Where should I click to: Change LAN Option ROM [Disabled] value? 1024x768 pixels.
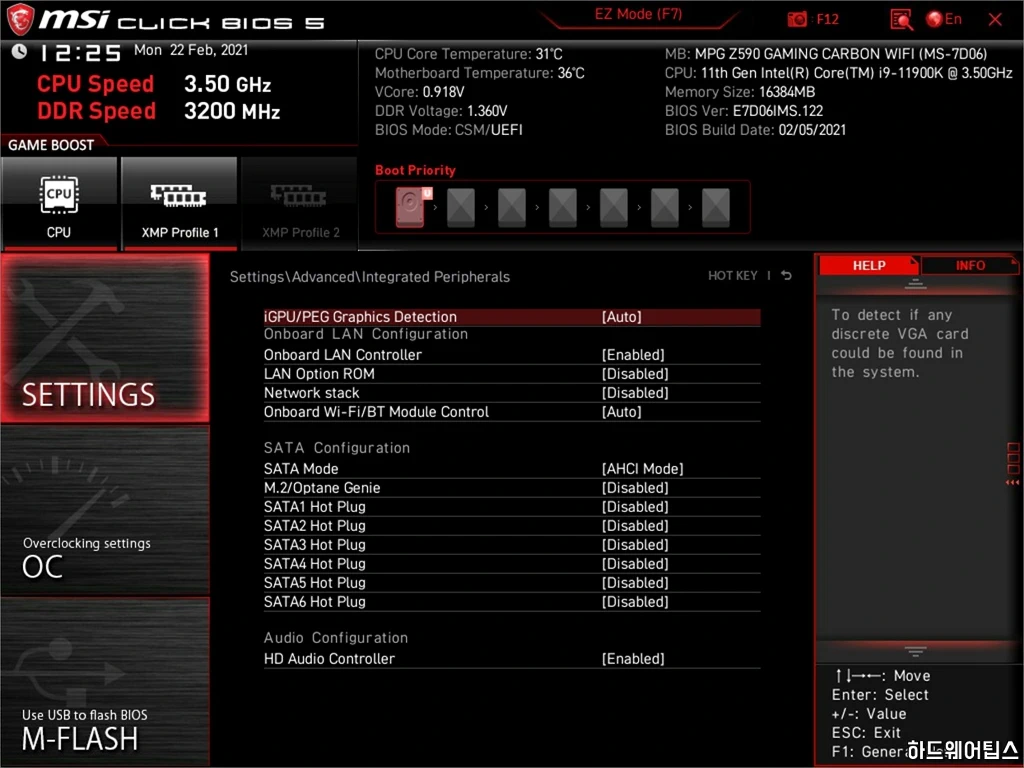tap(635, 374)
